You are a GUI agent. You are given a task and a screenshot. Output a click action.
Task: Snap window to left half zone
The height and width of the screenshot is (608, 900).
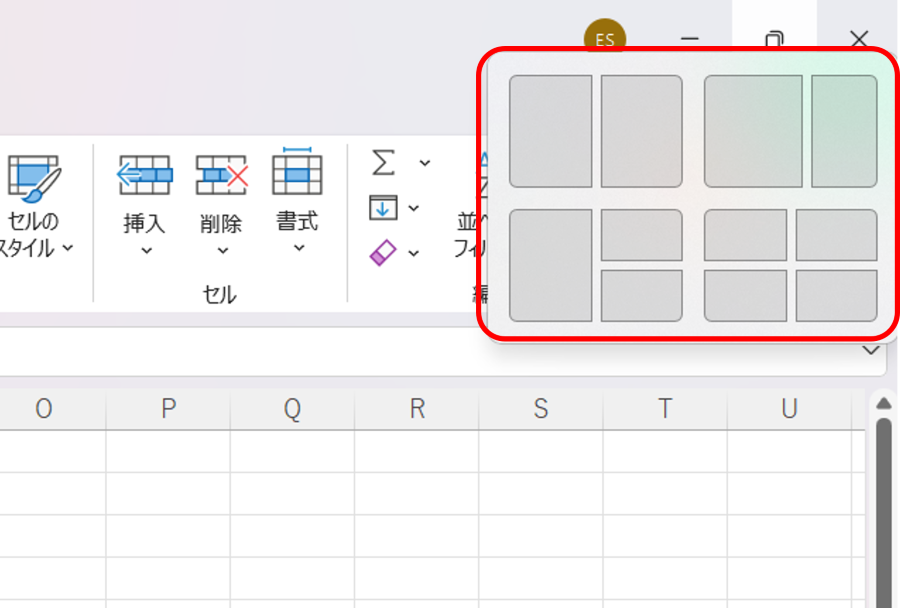click(x=550, y=131)
